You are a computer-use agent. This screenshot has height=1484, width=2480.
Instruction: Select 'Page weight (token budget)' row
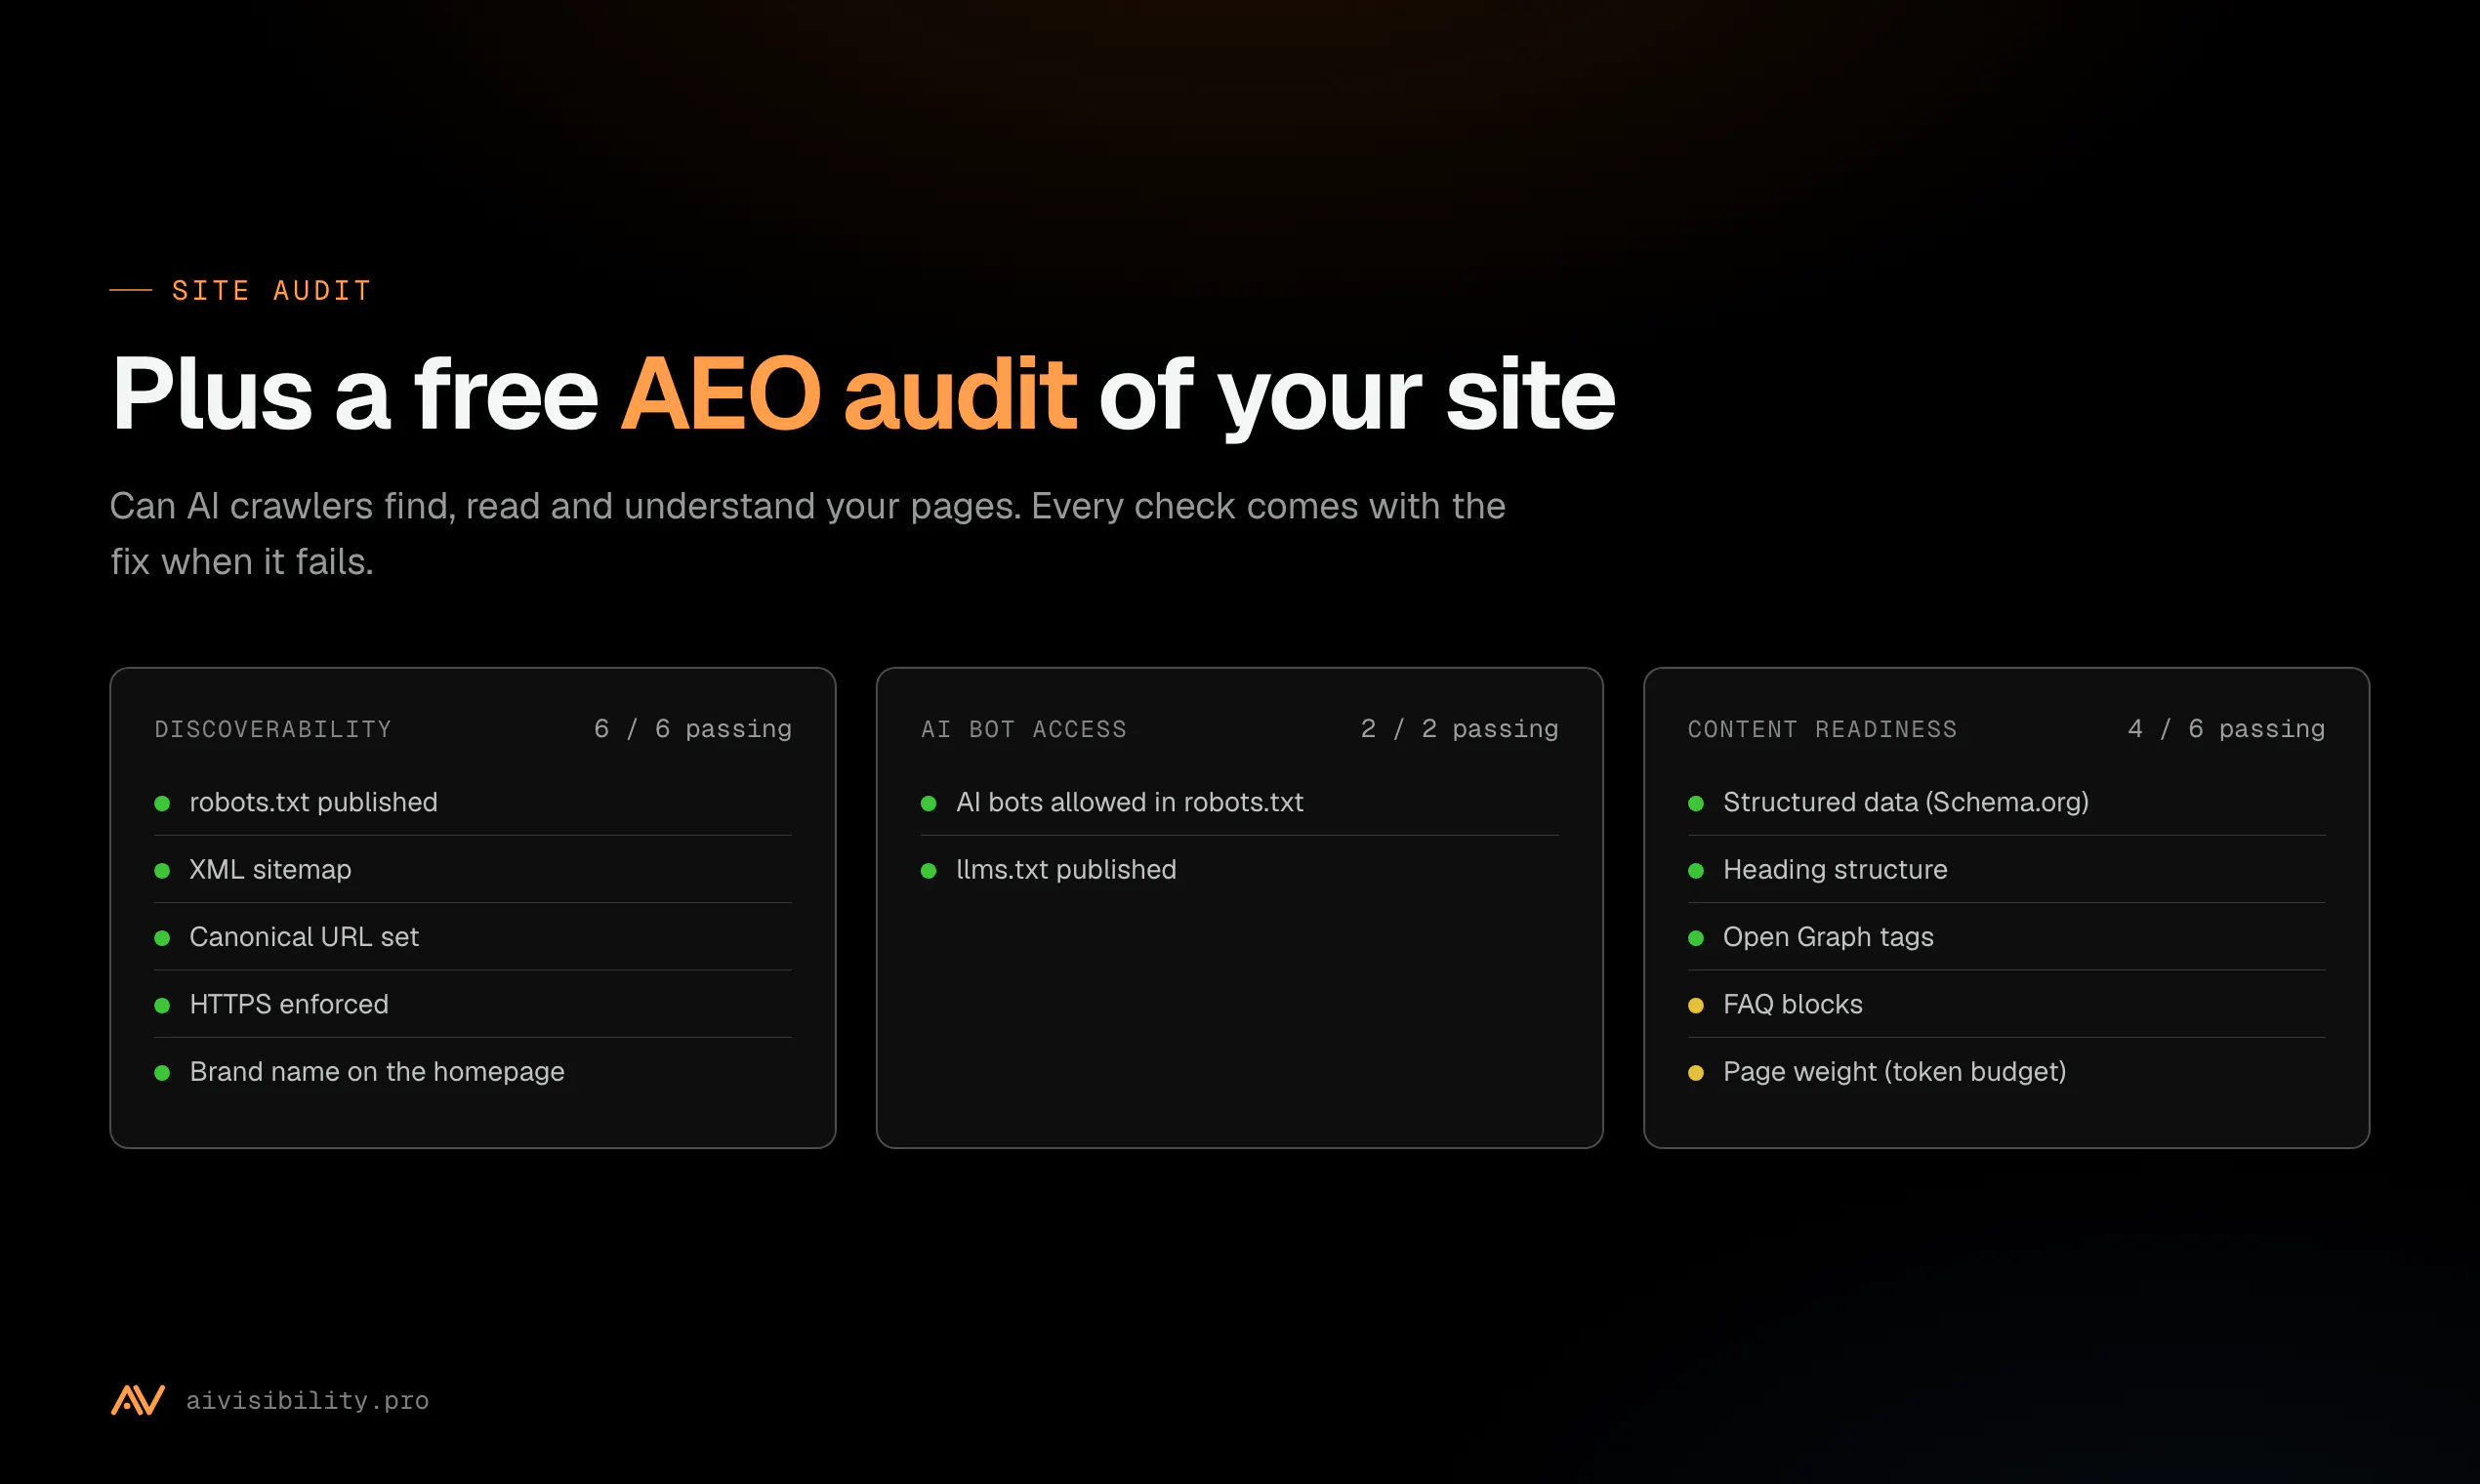pyautogui.click(x=2007, y=1072)
